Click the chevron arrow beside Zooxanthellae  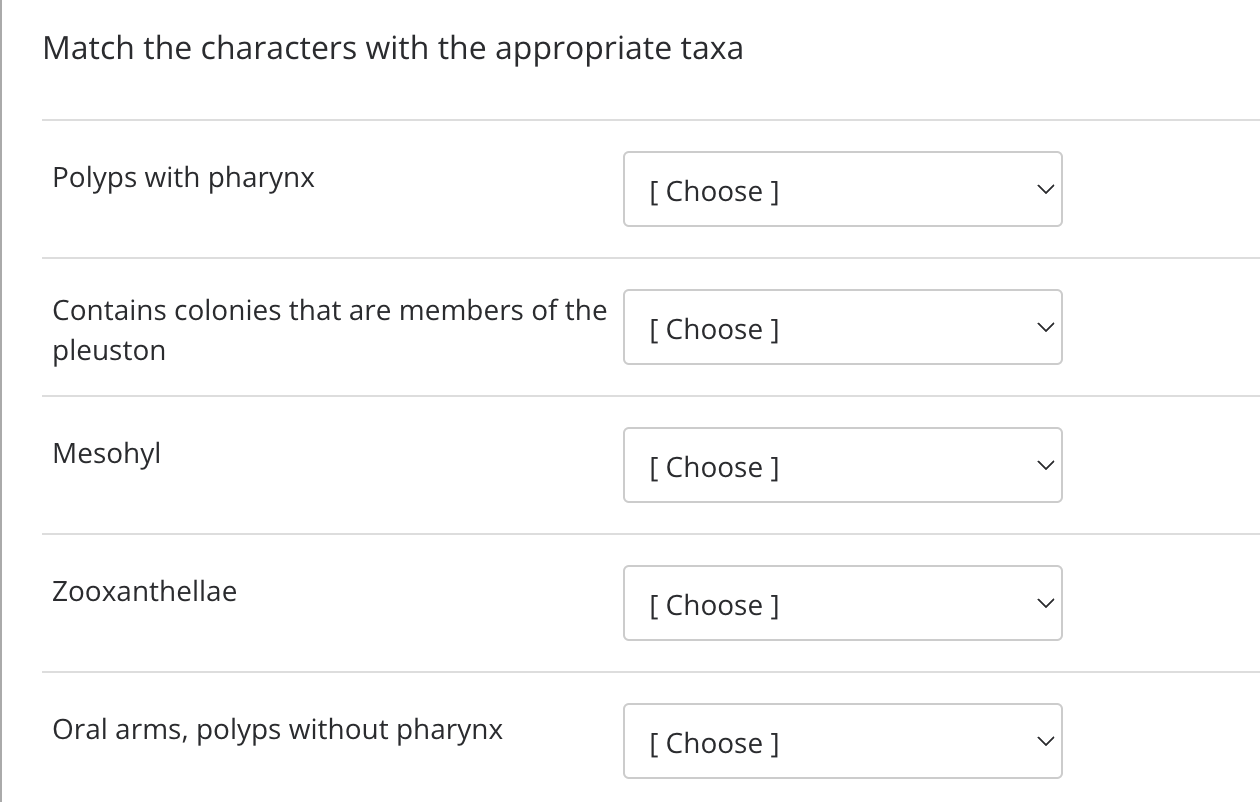tap(1044, 603)
